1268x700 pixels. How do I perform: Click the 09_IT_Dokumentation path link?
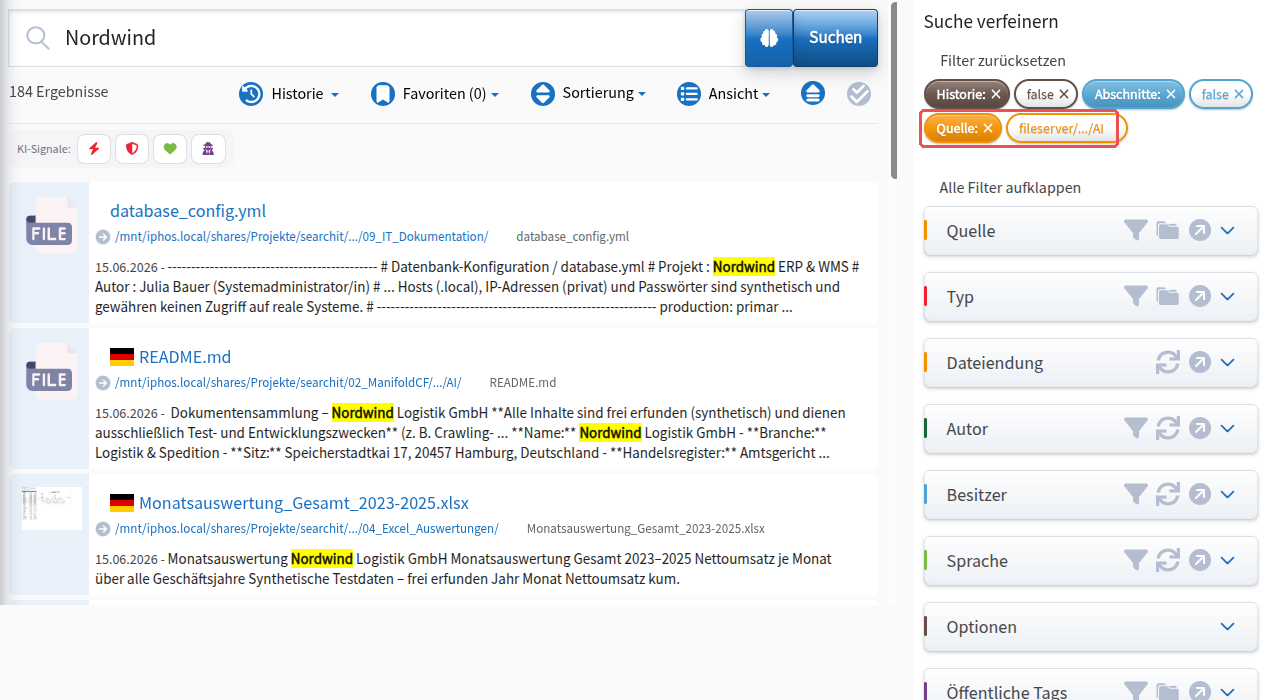[301, 237]
